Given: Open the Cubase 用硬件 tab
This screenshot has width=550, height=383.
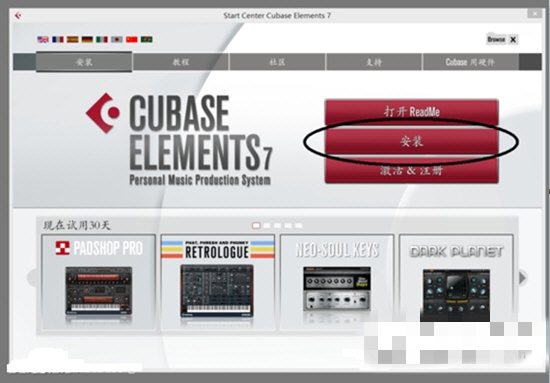Looking at the screenshot, I should click(471, 62).
